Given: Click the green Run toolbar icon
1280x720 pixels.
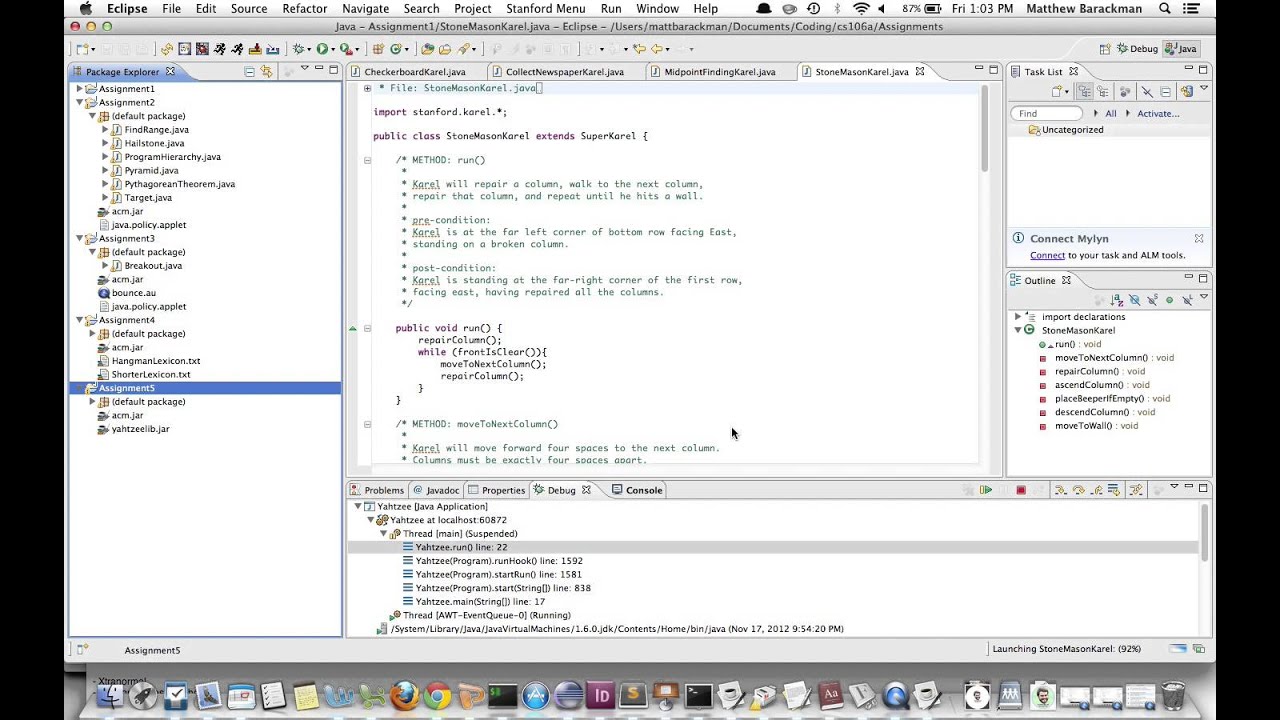Looking at the screenshot, I should tap(322, 48).
